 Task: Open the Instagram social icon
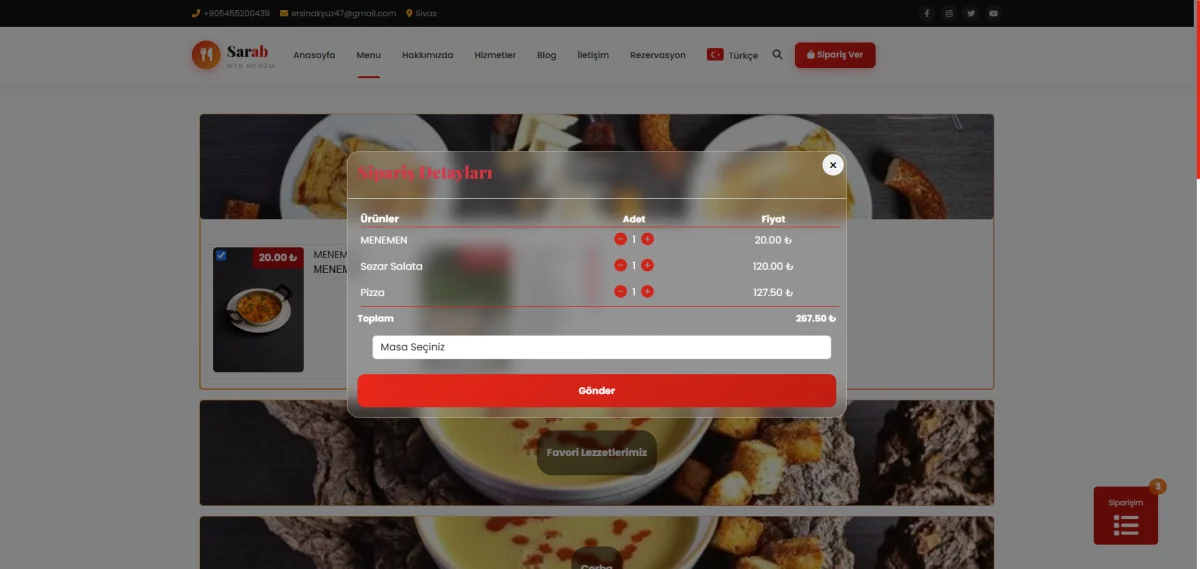coord(949,13)
